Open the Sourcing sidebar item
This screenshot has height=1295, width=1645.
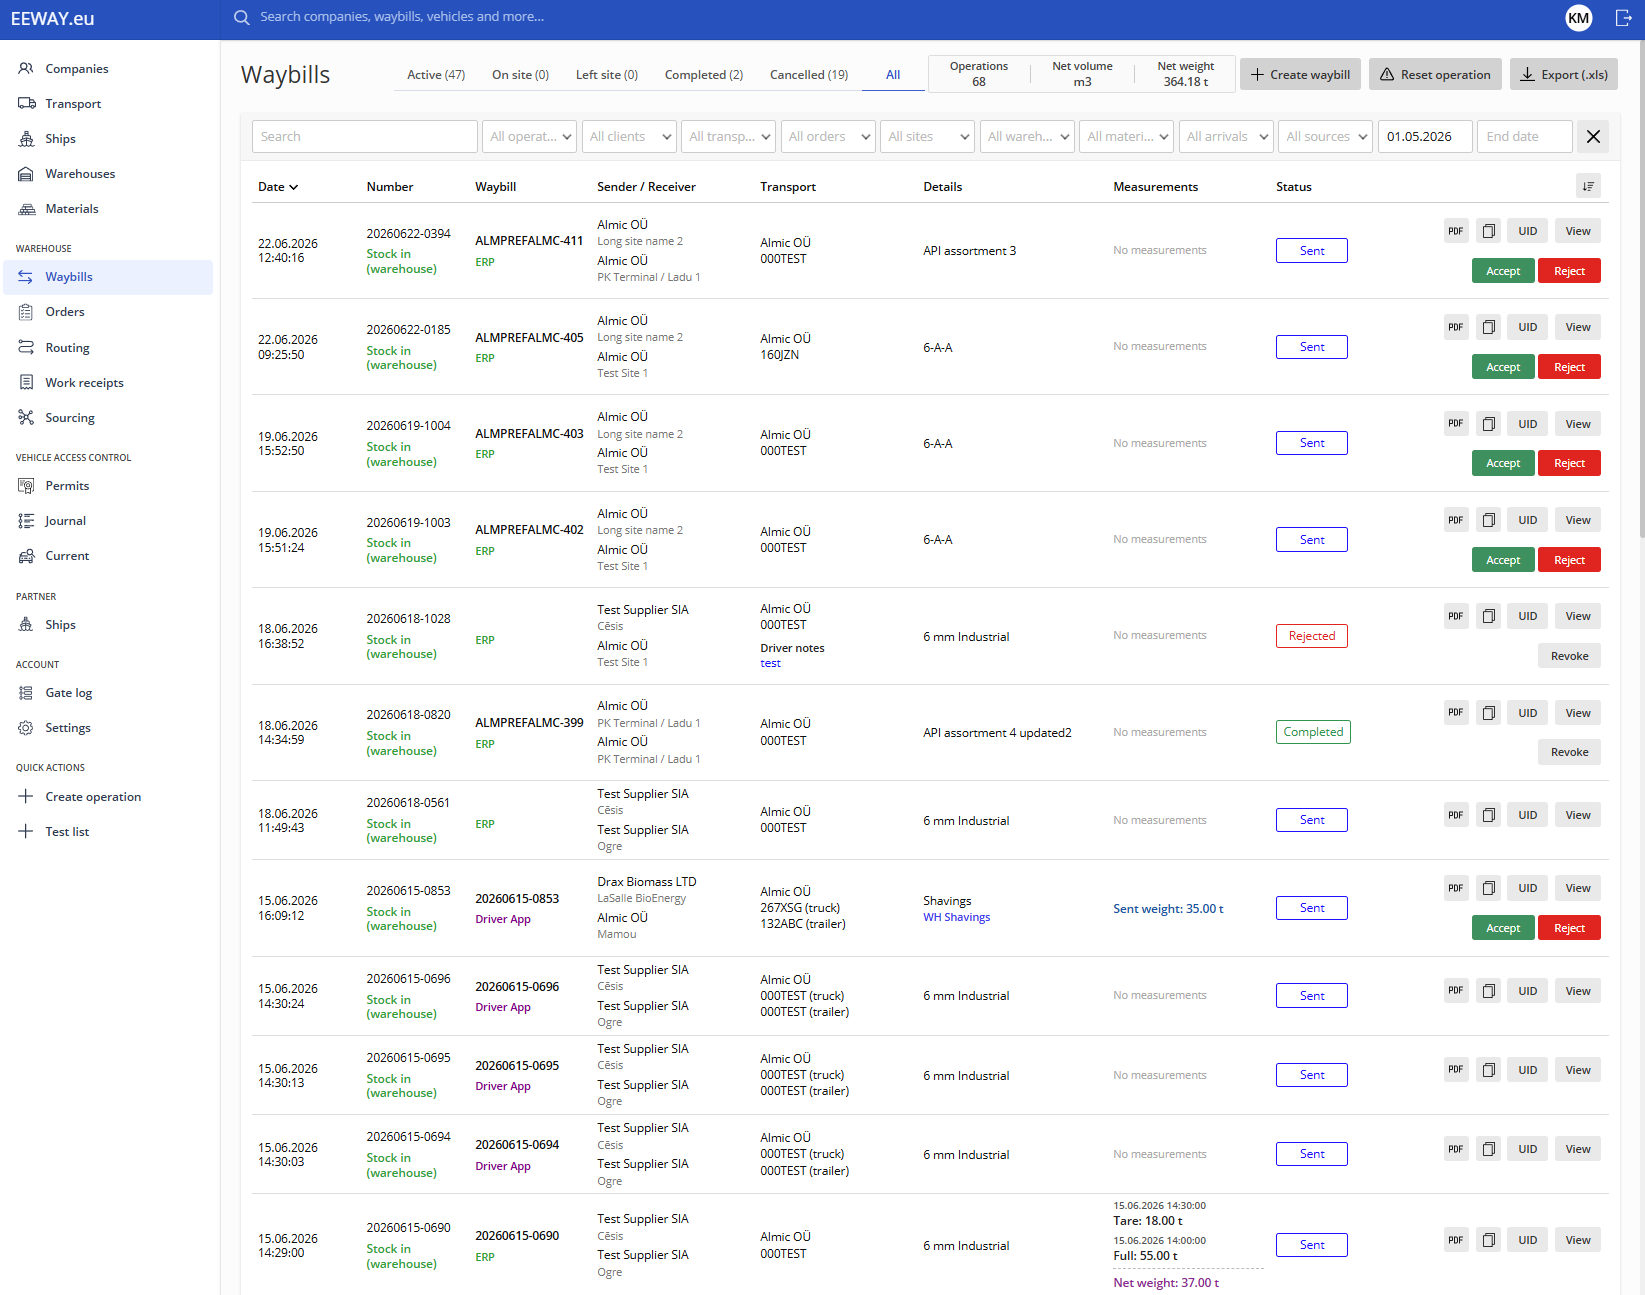coord(70,418)
